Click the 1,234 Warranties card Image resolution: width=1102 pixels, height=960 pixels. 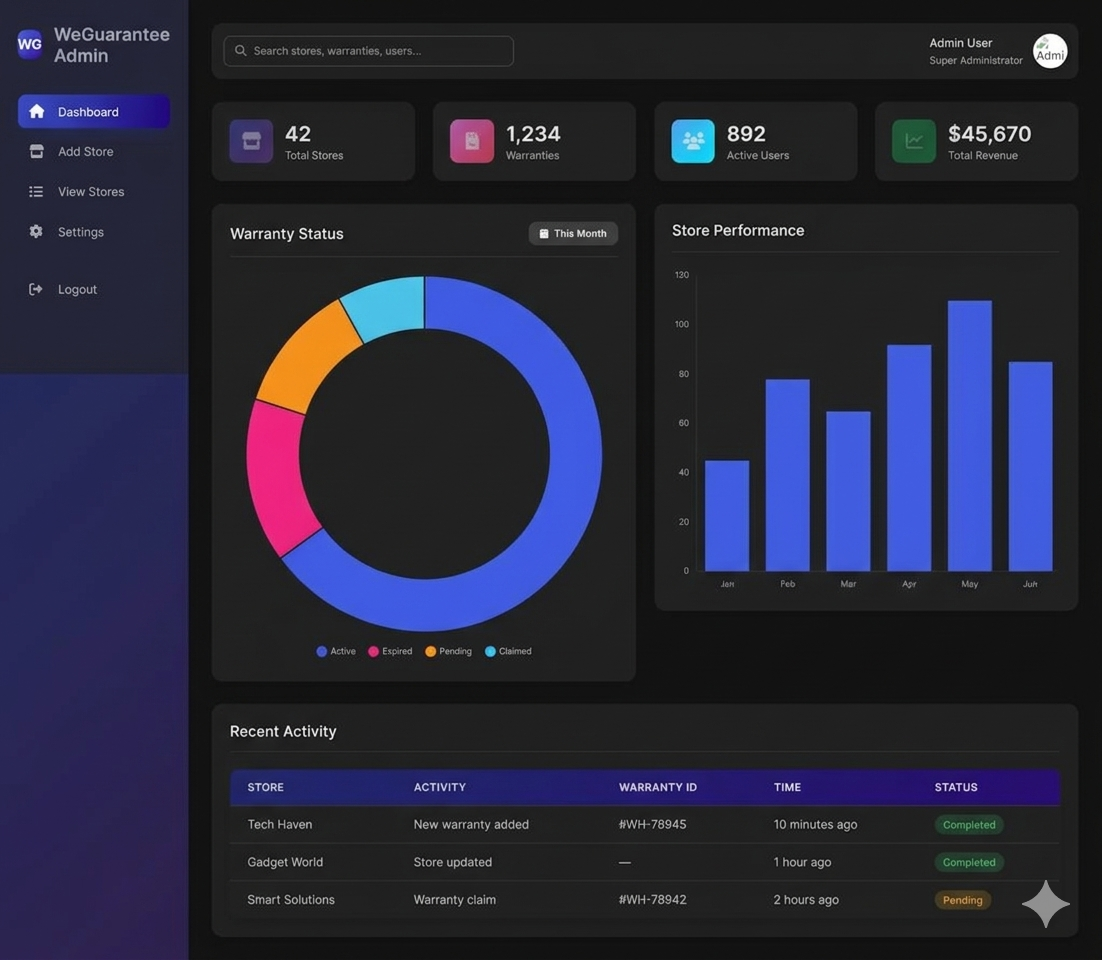click(534, 141)
